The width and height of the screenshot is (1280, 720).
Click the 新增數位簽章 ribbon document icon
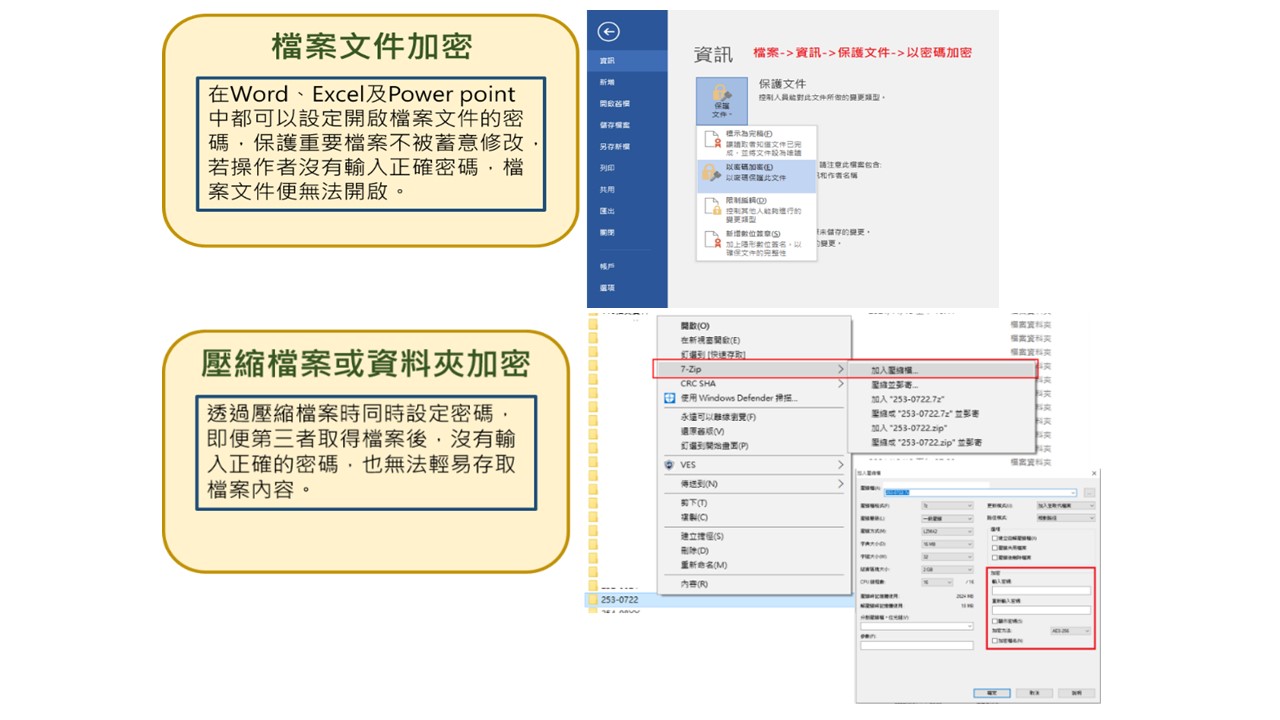tap(711, 241)
